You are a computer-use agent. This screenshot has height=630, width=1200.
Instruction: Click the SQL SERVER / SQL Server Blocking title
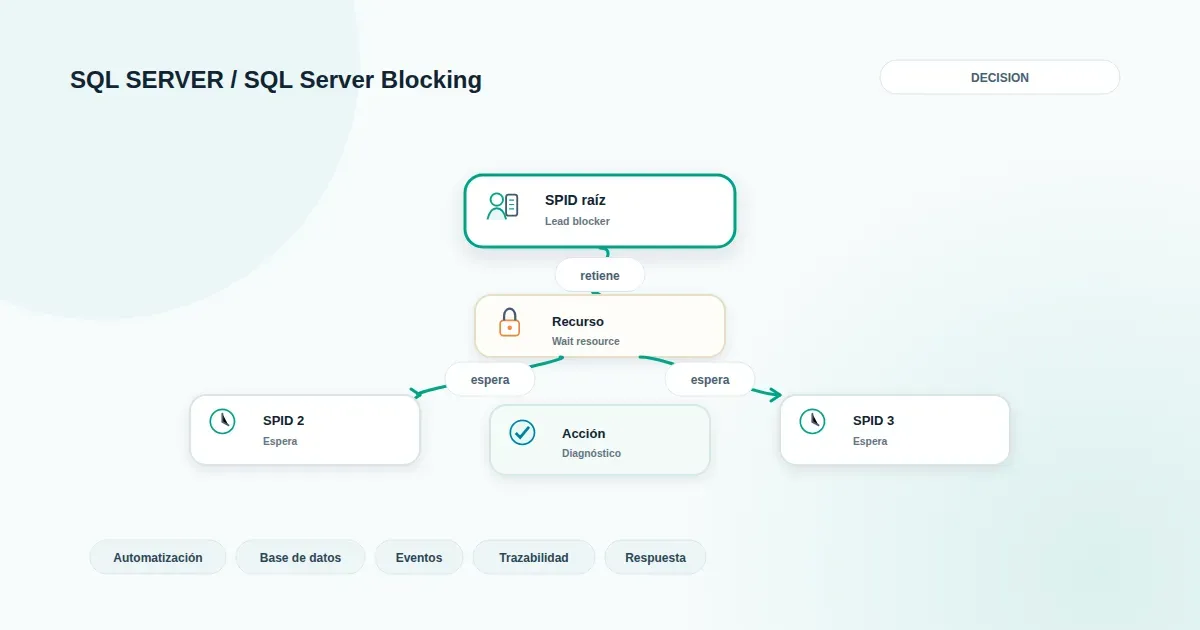coord(276,80)
